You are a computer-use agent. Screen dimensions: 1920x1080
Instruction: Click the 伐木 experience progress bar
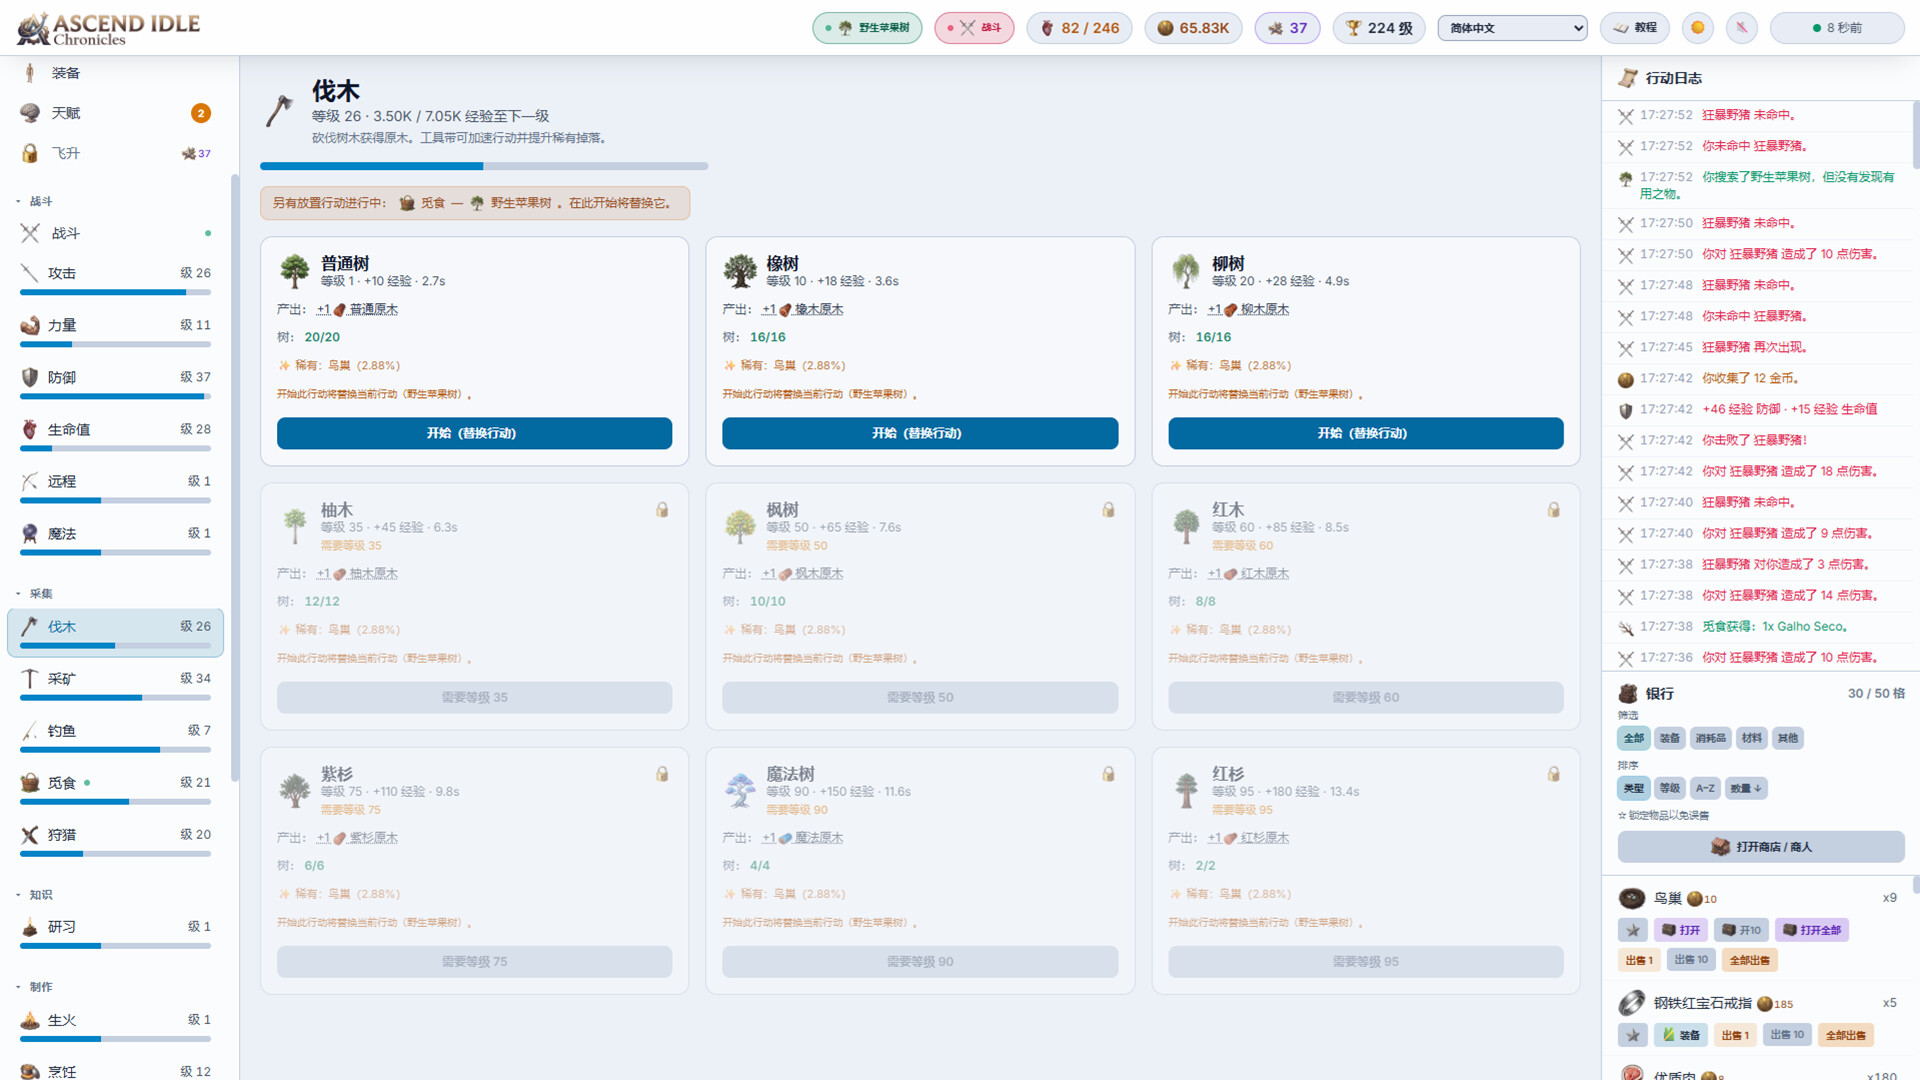(484, 166)
